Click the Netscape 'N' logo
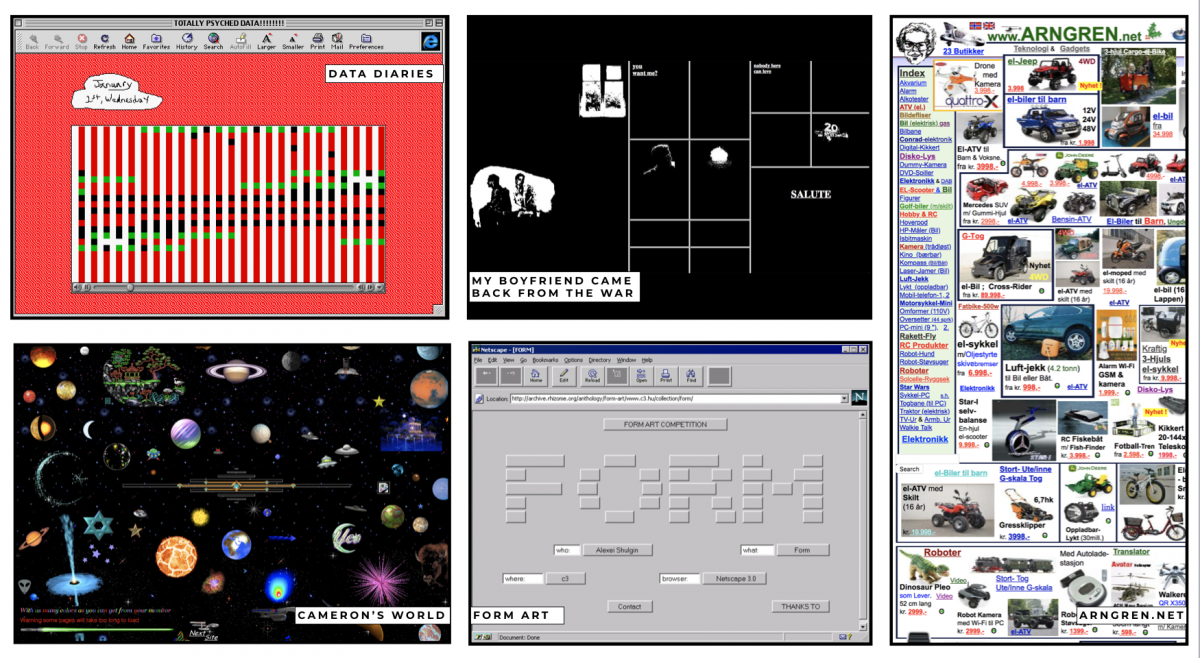Viewport: 1200px width, 658px height. pos(859,398)
